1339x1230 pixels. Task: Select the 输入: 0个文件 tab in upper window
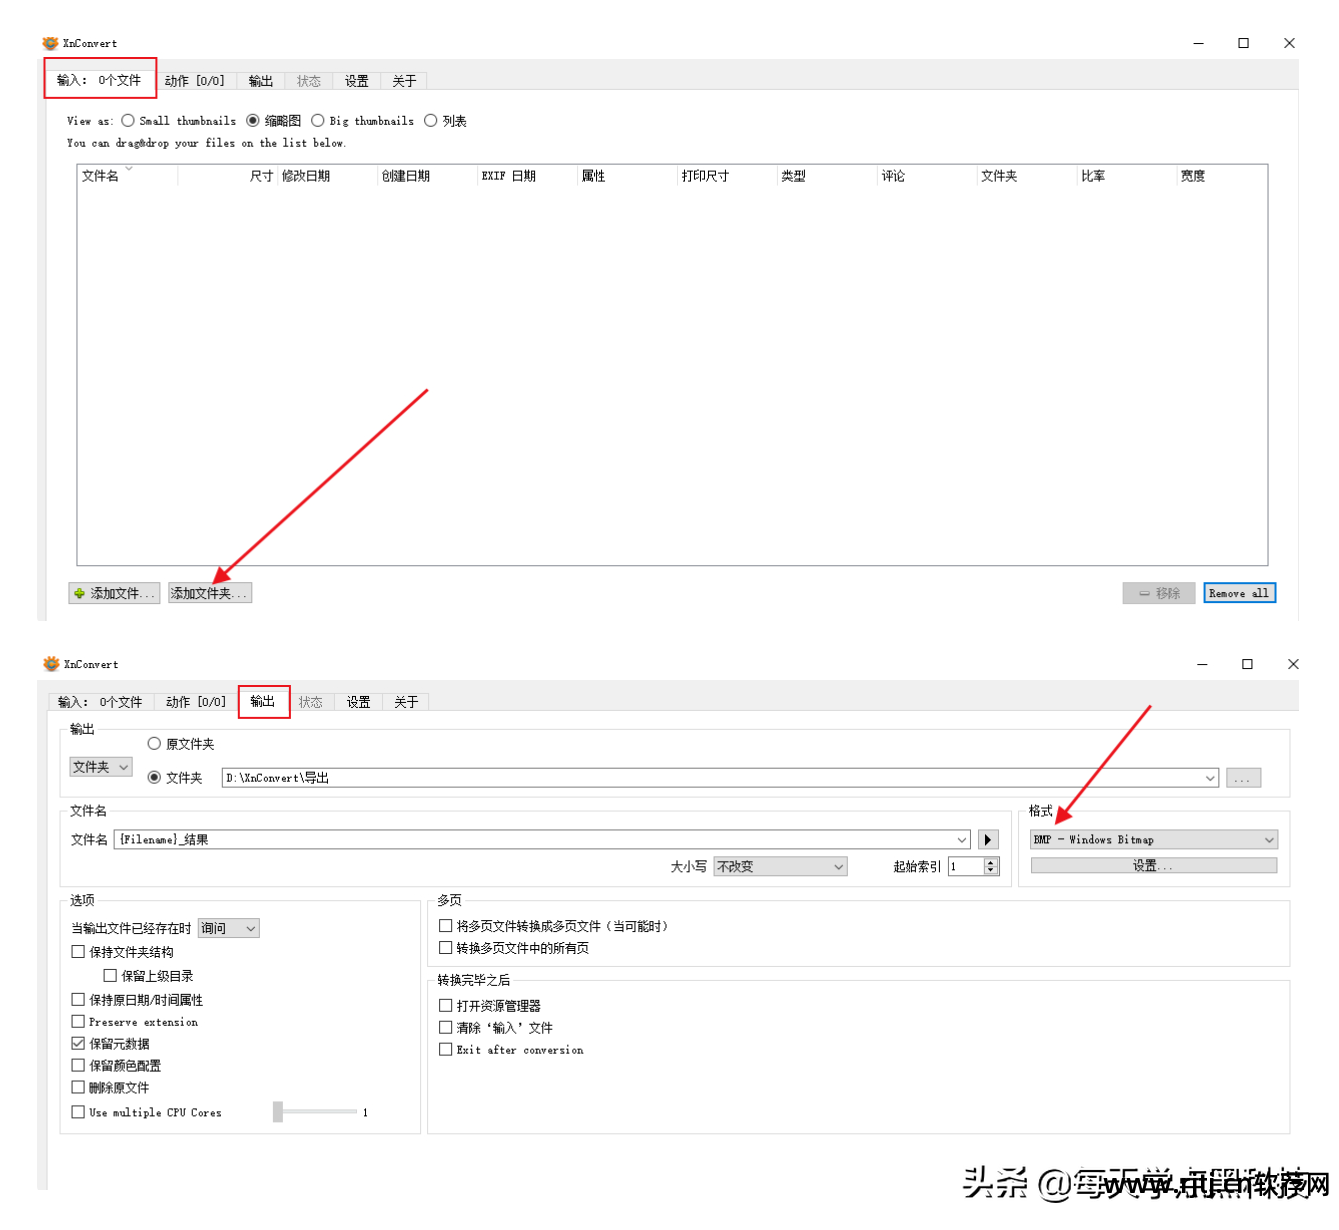(x=99, y=80)
